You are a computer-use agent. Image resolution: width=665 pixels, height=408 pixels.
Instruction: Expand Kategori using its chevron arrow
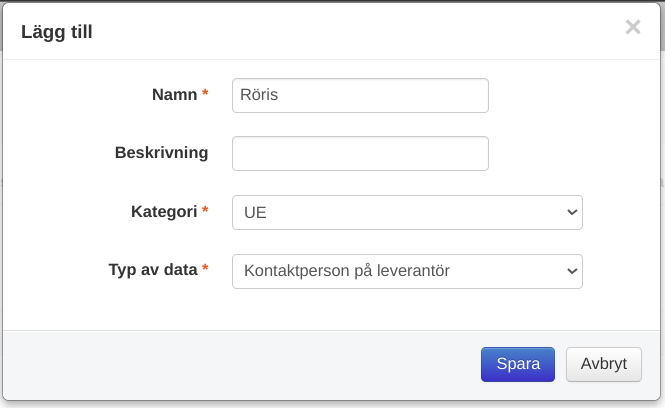click(572, 212)
